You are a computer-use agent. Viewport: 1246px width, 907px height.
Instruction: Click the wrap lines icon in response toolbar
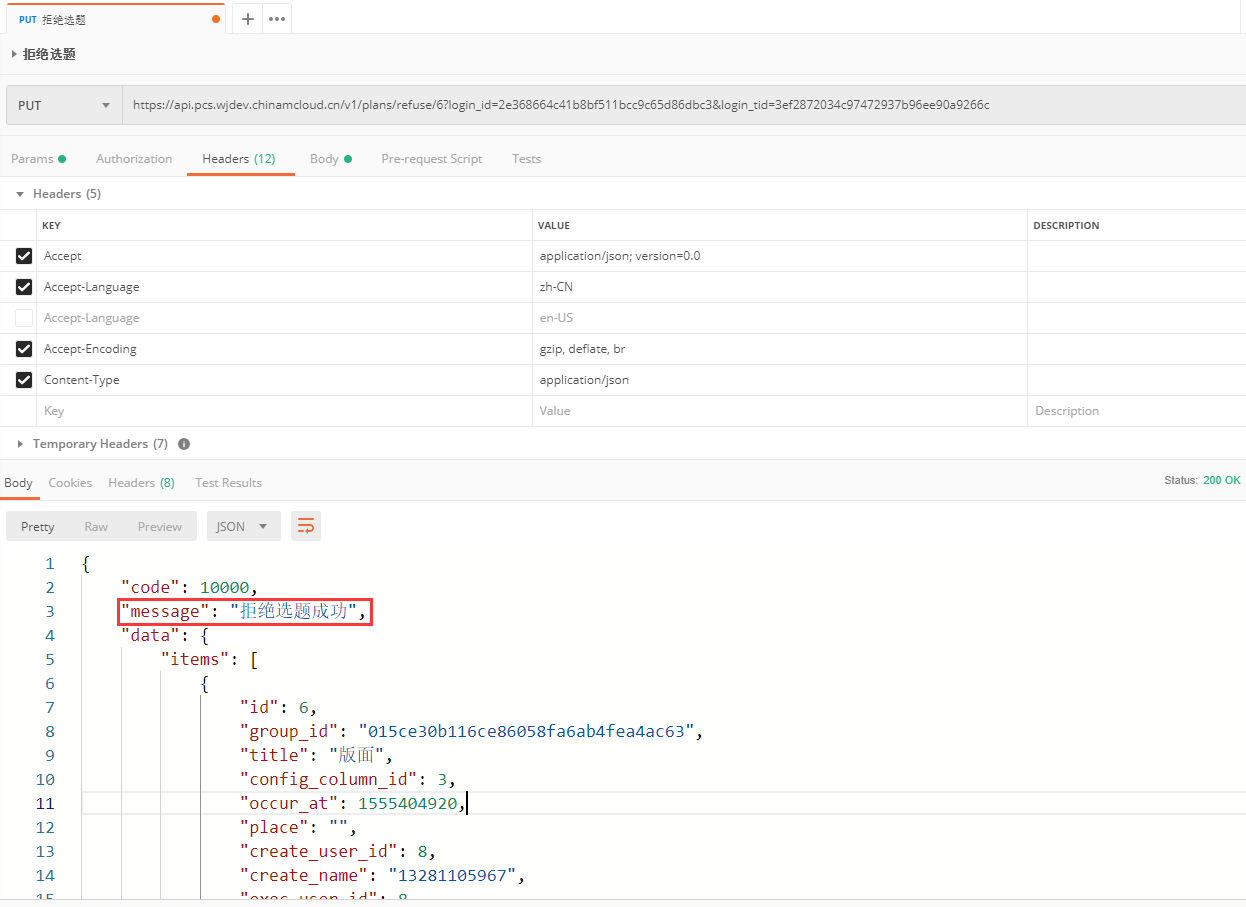pyautogui.click(x=306, y=526)
